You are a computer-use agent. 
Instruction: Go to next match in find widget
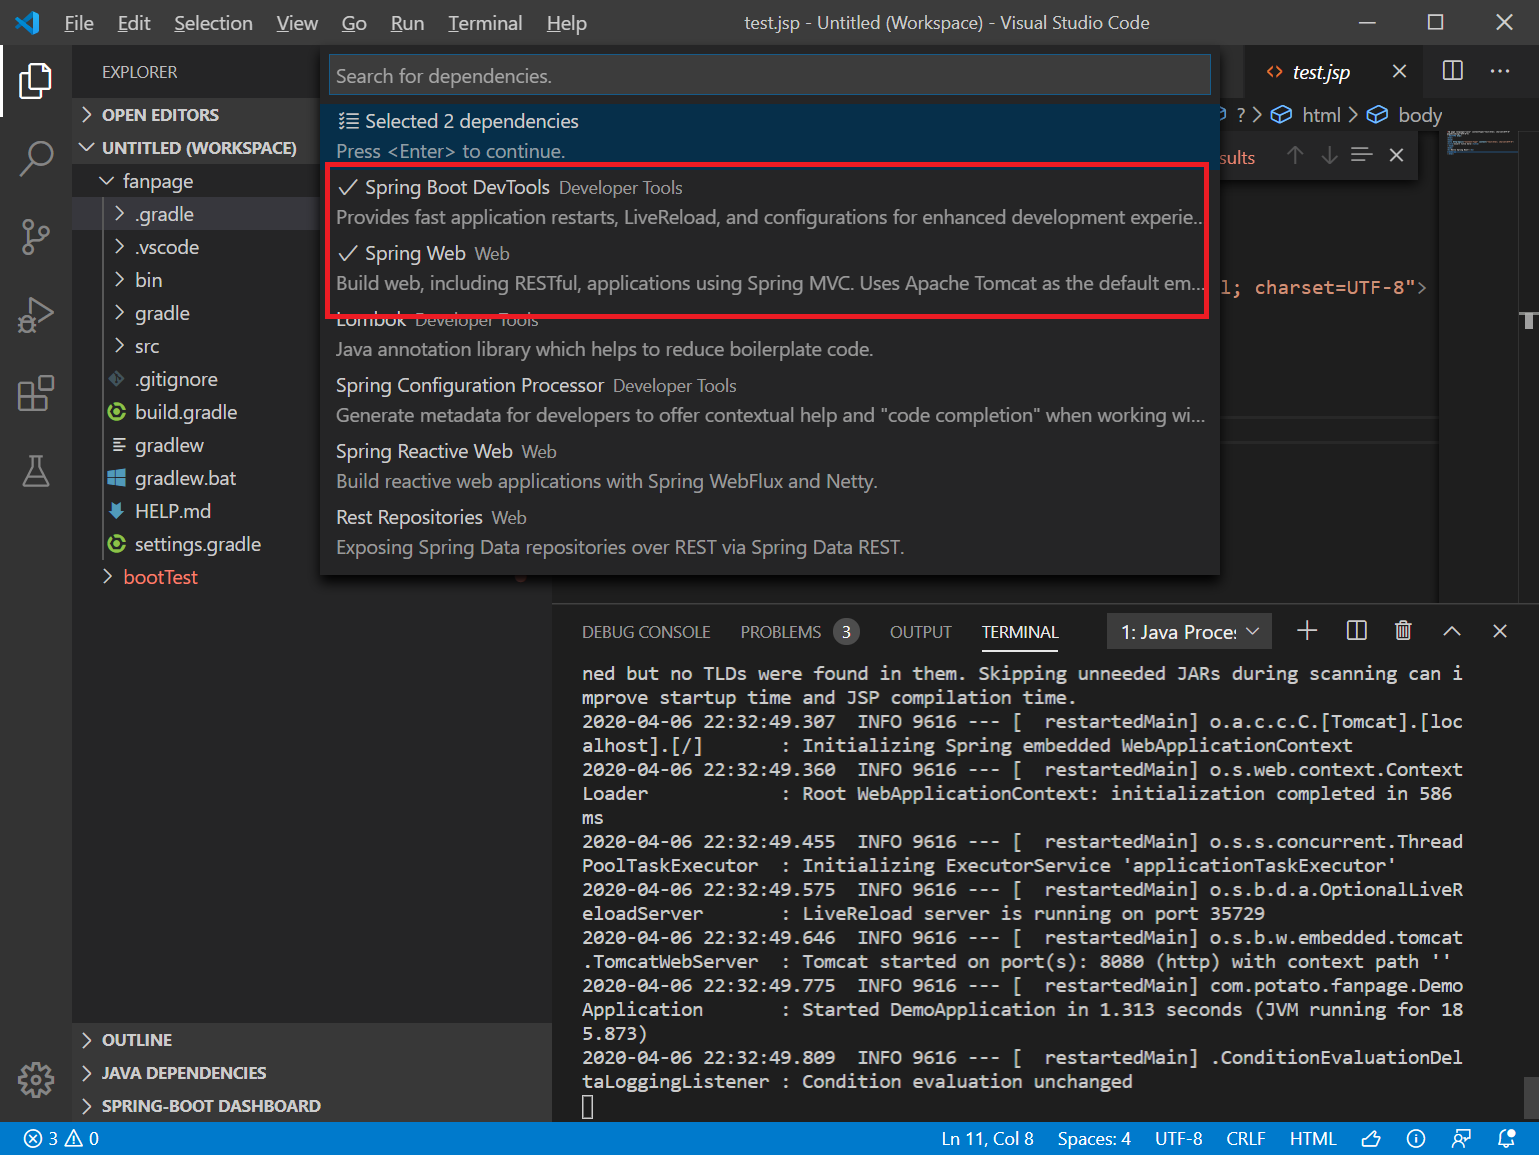1329,155
